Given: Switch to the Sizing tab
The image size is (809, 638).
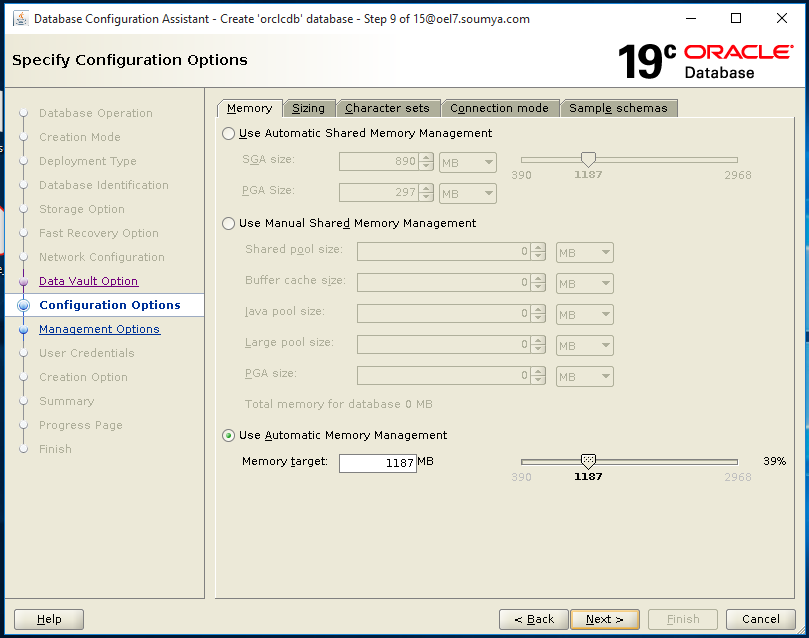Looking at the screenshot, I should (309, 108).
